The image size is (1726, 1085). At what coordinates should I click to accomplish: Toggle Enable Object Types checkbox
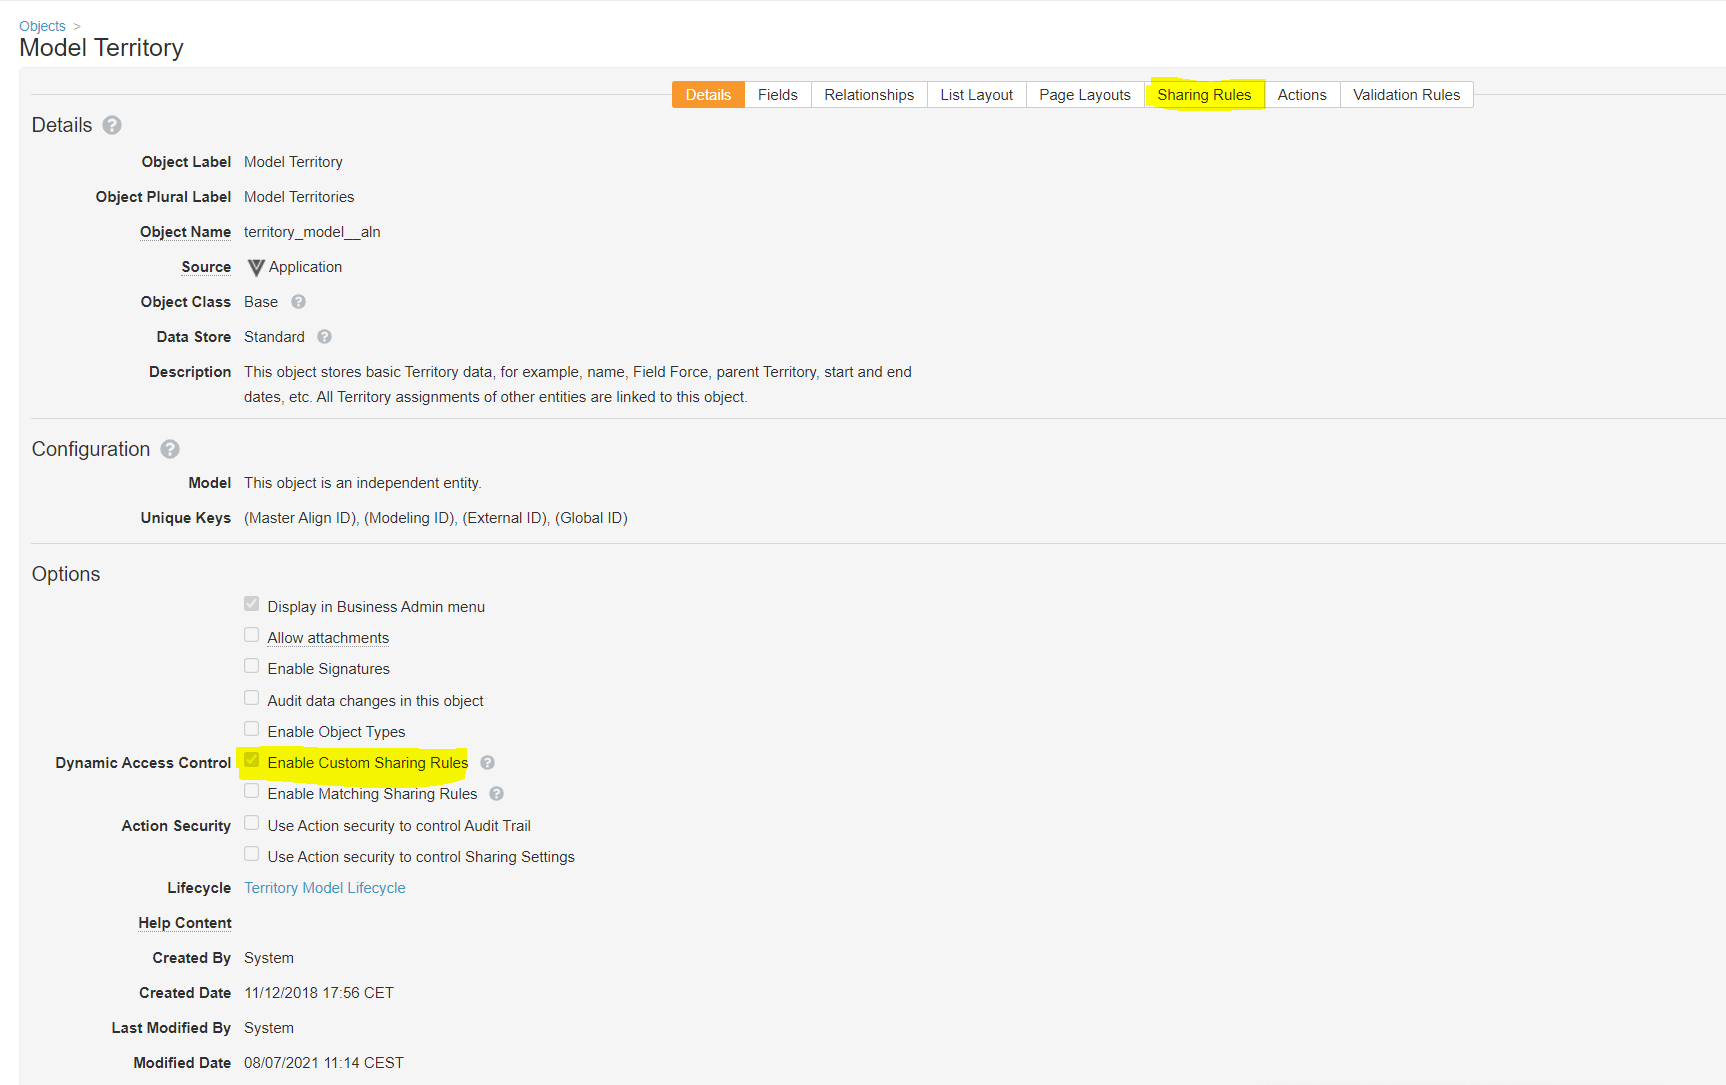[252, 729]
